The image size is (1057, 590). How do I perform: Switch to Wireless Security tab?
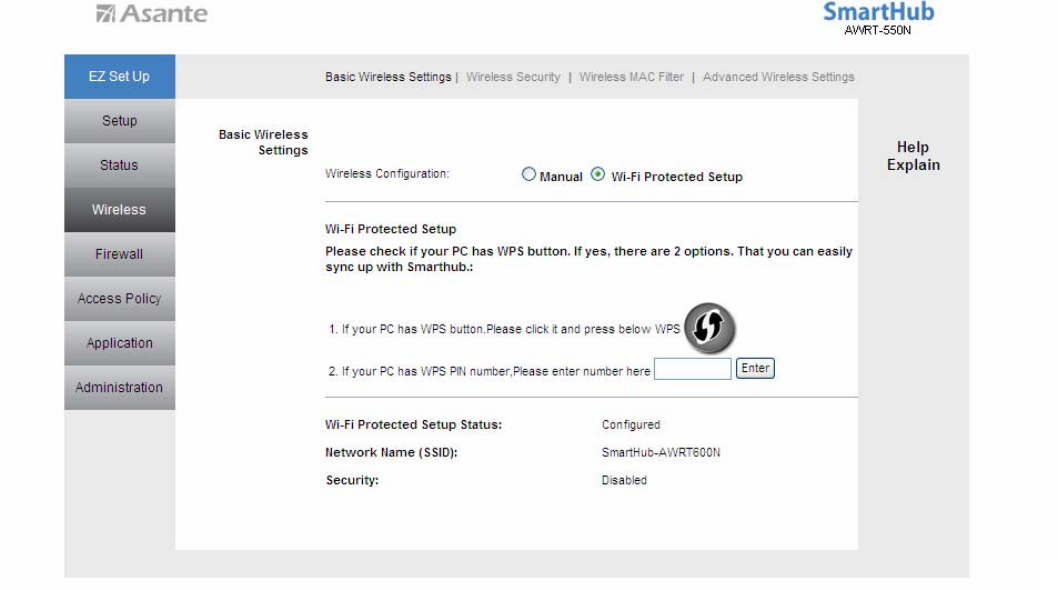(x=513, y=77)
